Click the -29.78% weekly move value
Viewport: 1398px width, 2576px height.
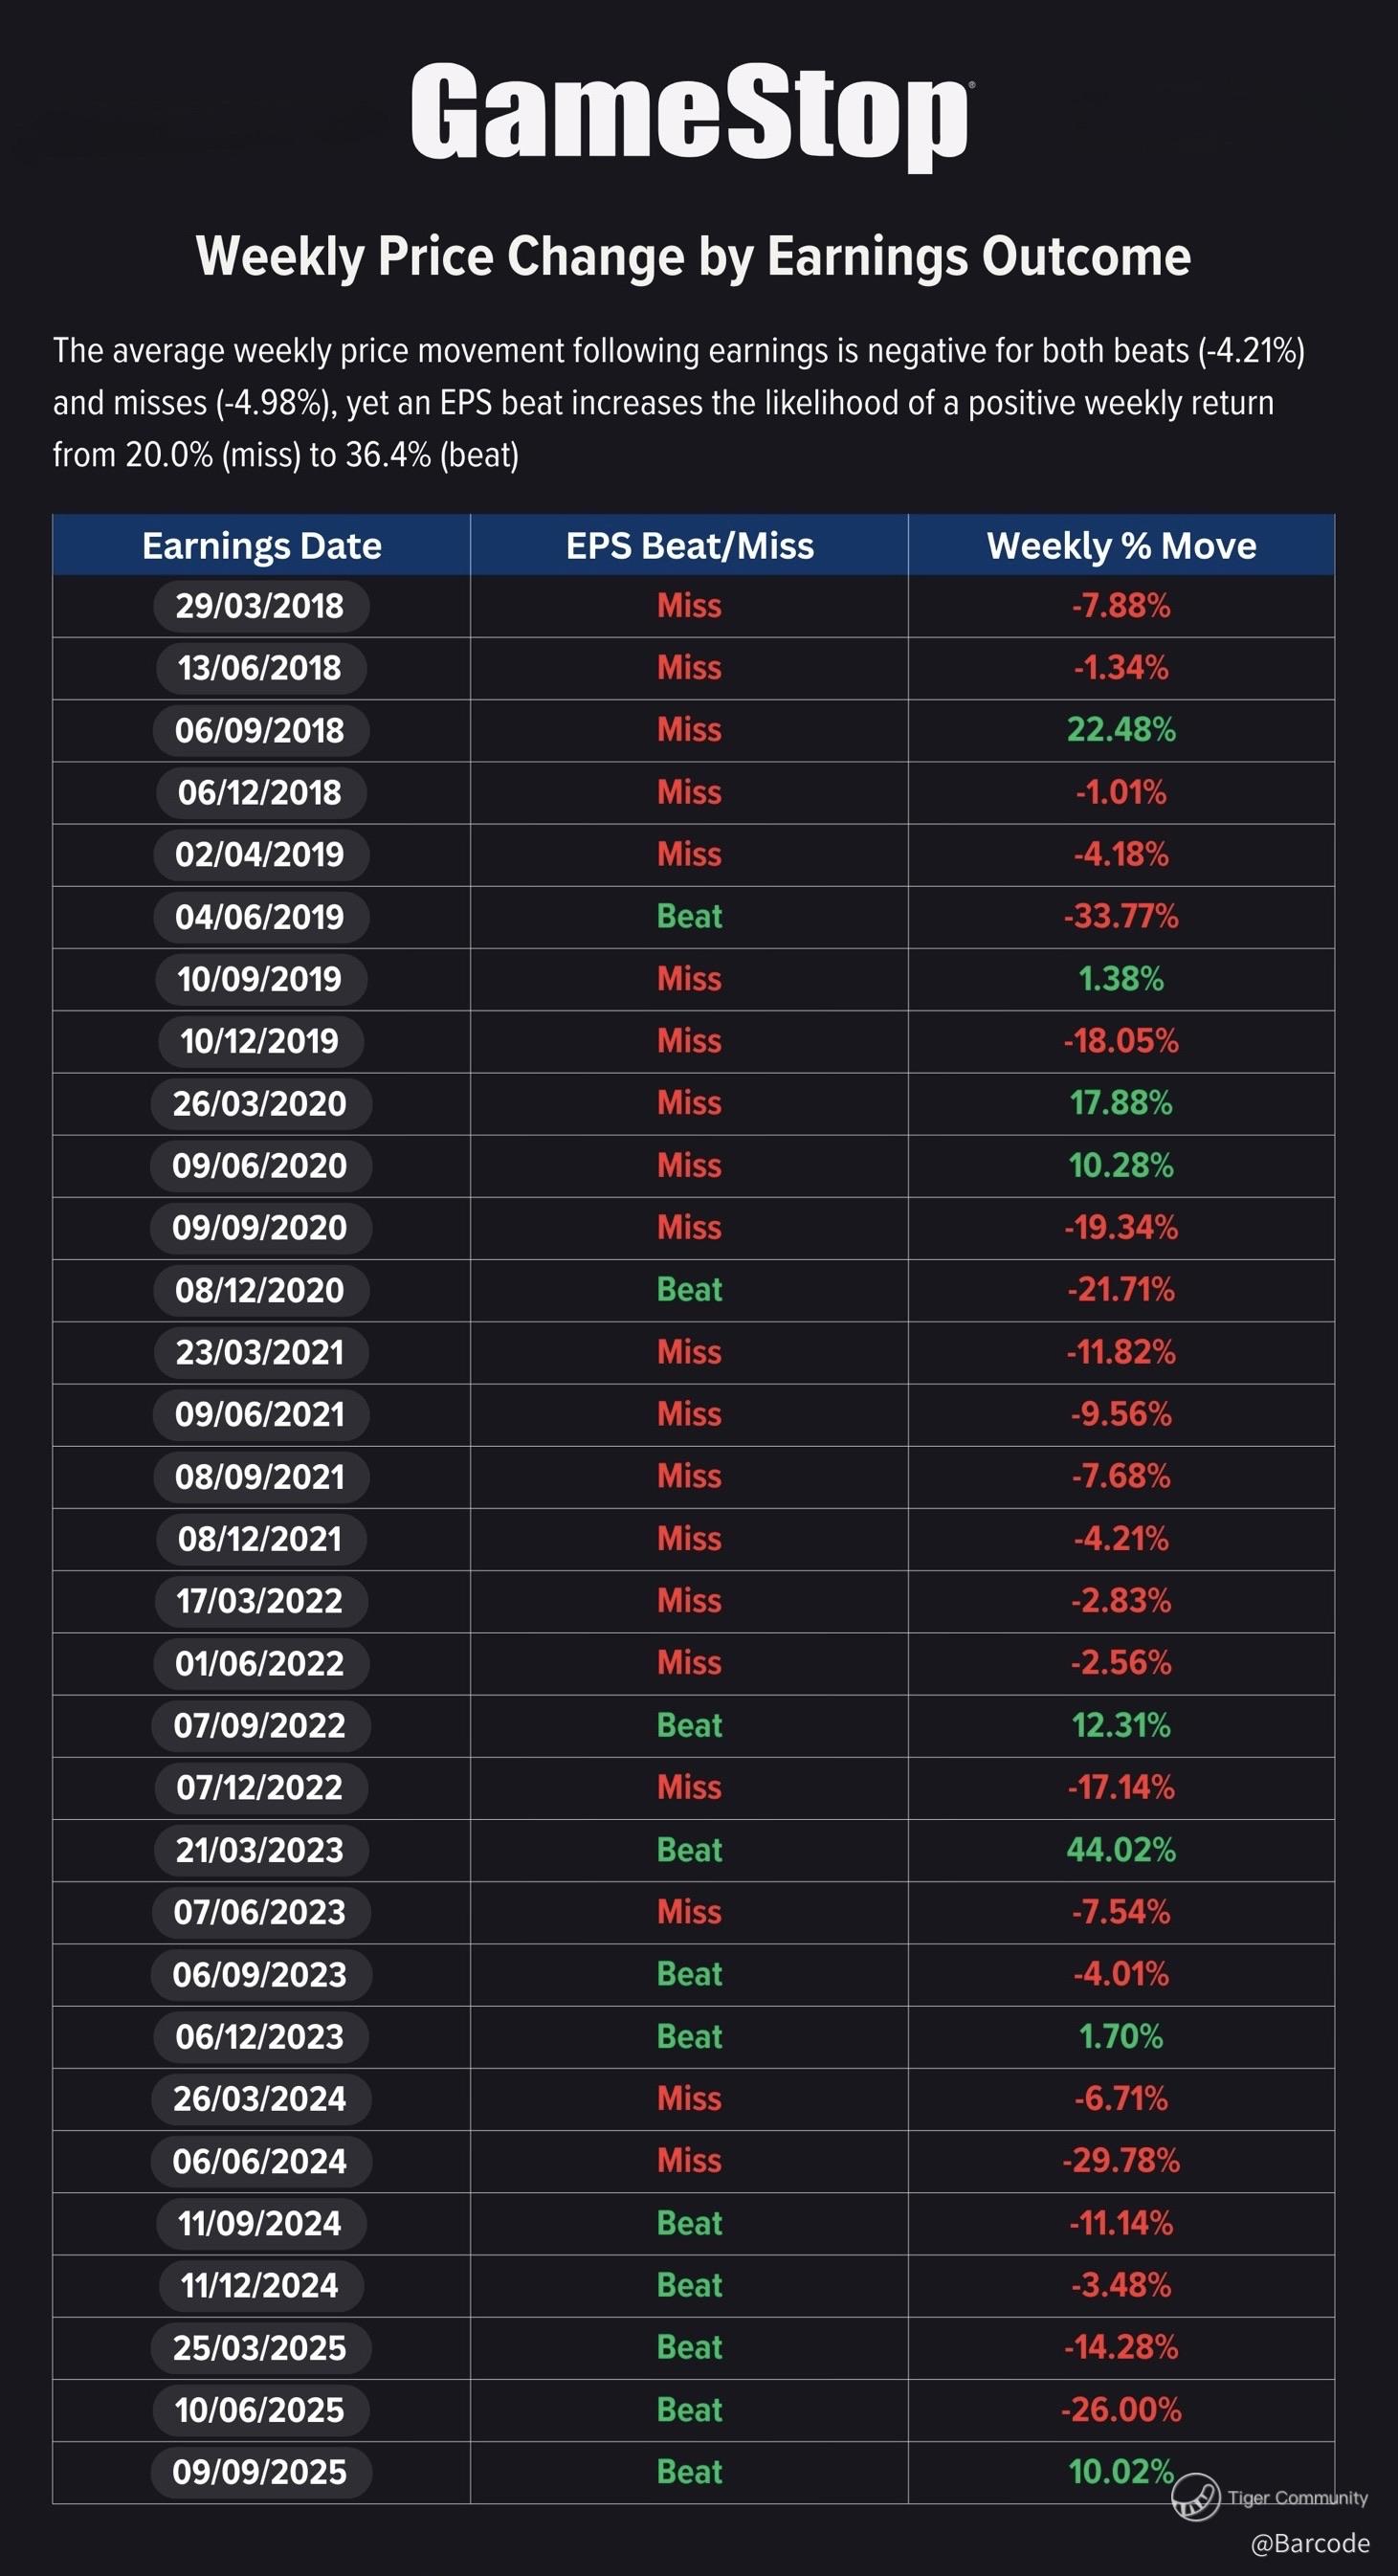tap(1121, 2160)
